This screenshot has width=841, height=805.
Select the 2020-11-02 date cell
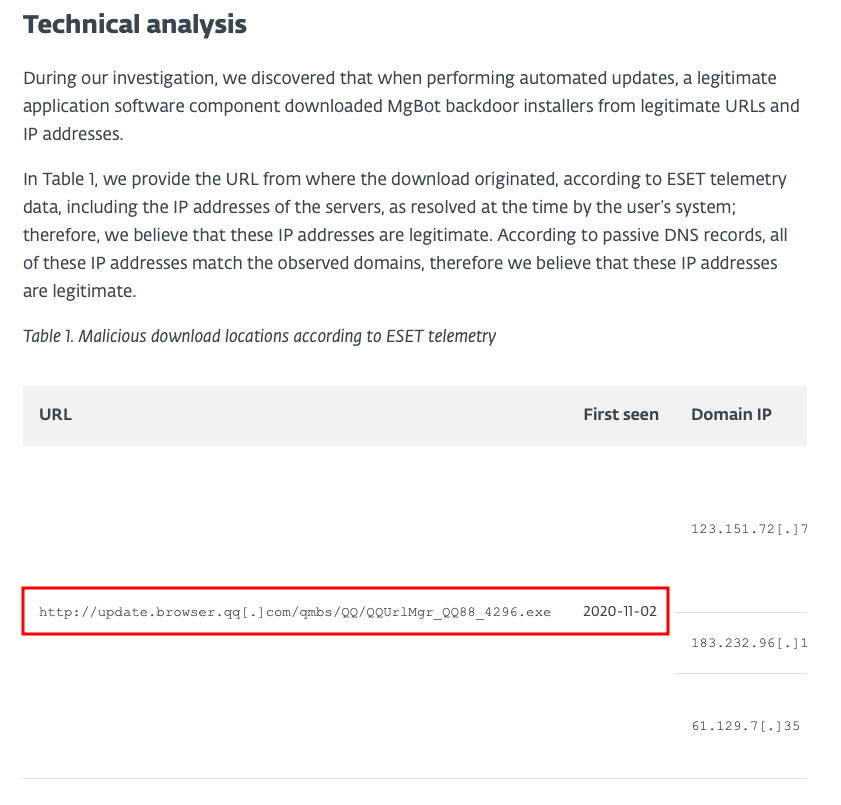[619, 611]
